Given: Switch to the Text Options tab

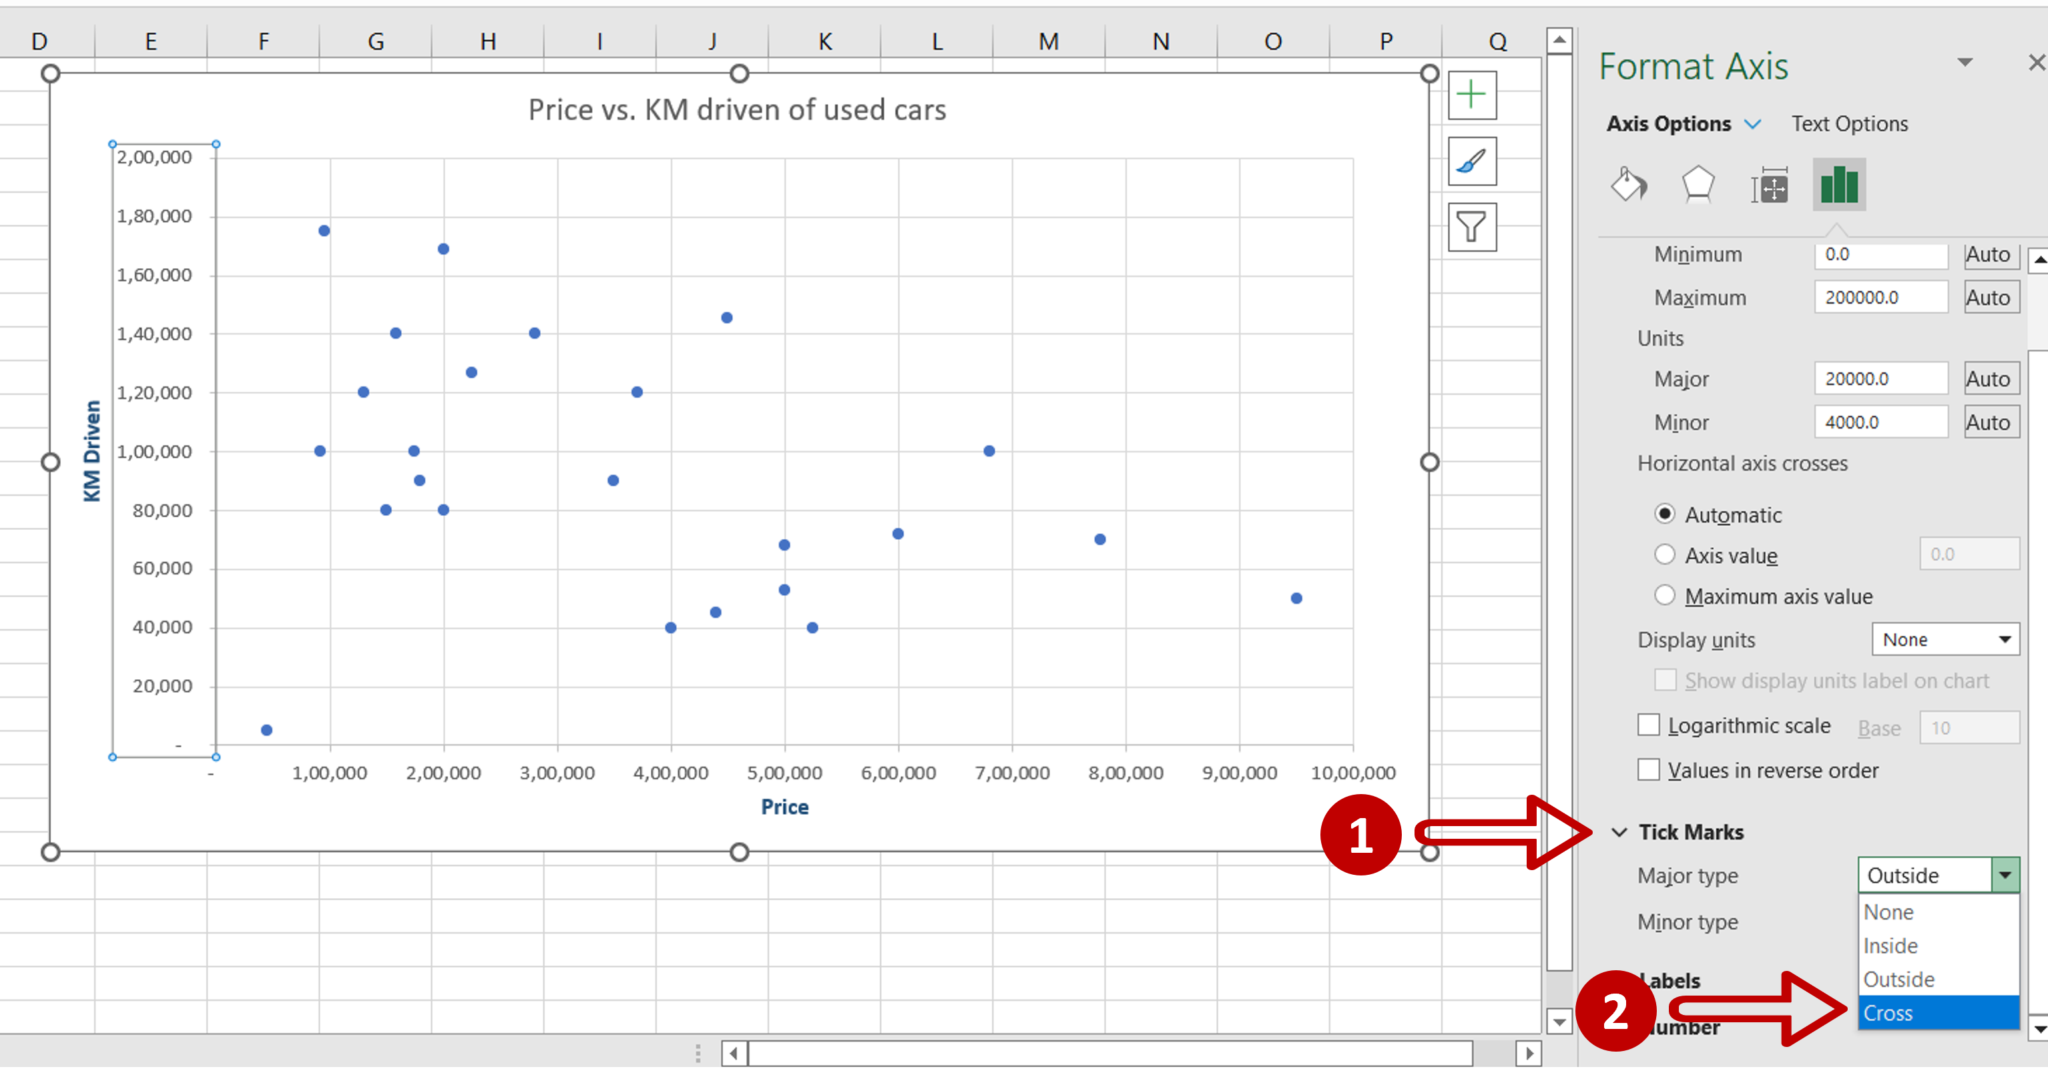Looking at the screenshot, I should pos(1849,123).
